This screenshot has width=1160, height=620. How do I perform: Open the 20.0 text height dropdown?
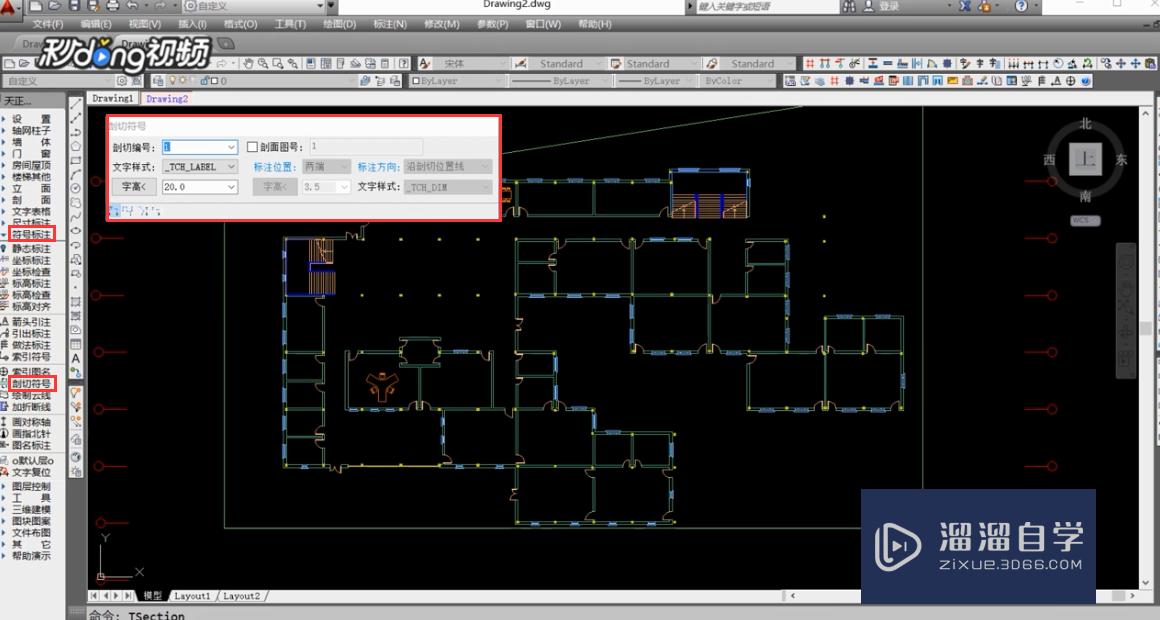pos(231,187)
